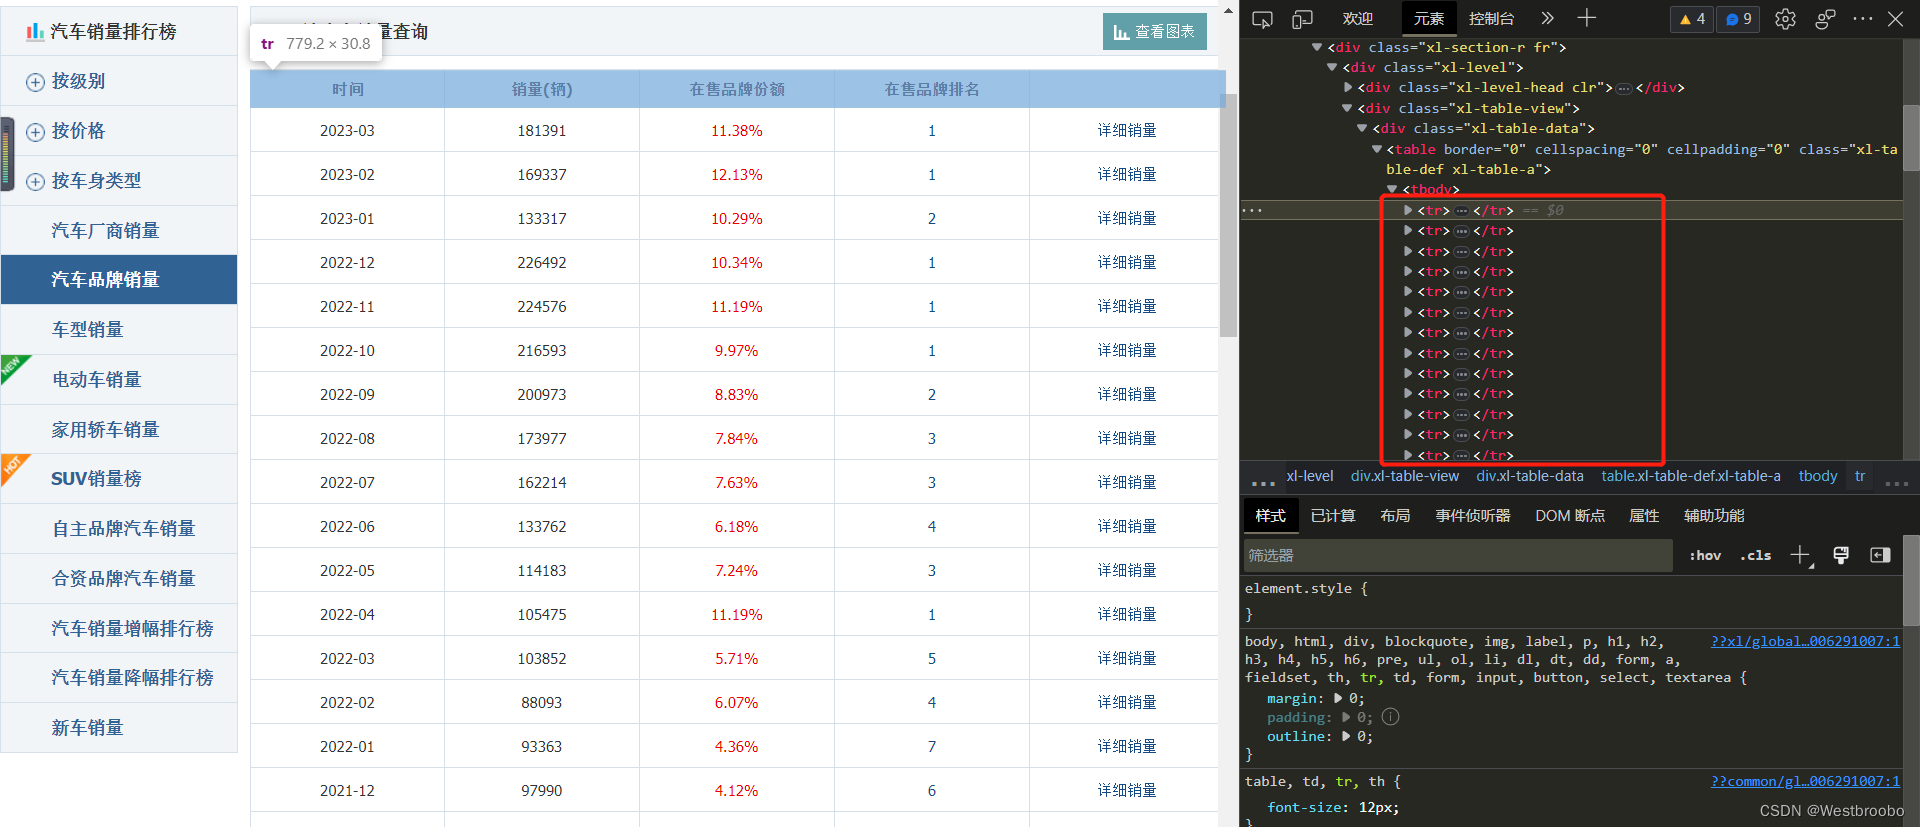The width and height of the screenshot is (1920, 827).
Task: Collapse the xl-level div node
Action: click(x=1332, y=67)
